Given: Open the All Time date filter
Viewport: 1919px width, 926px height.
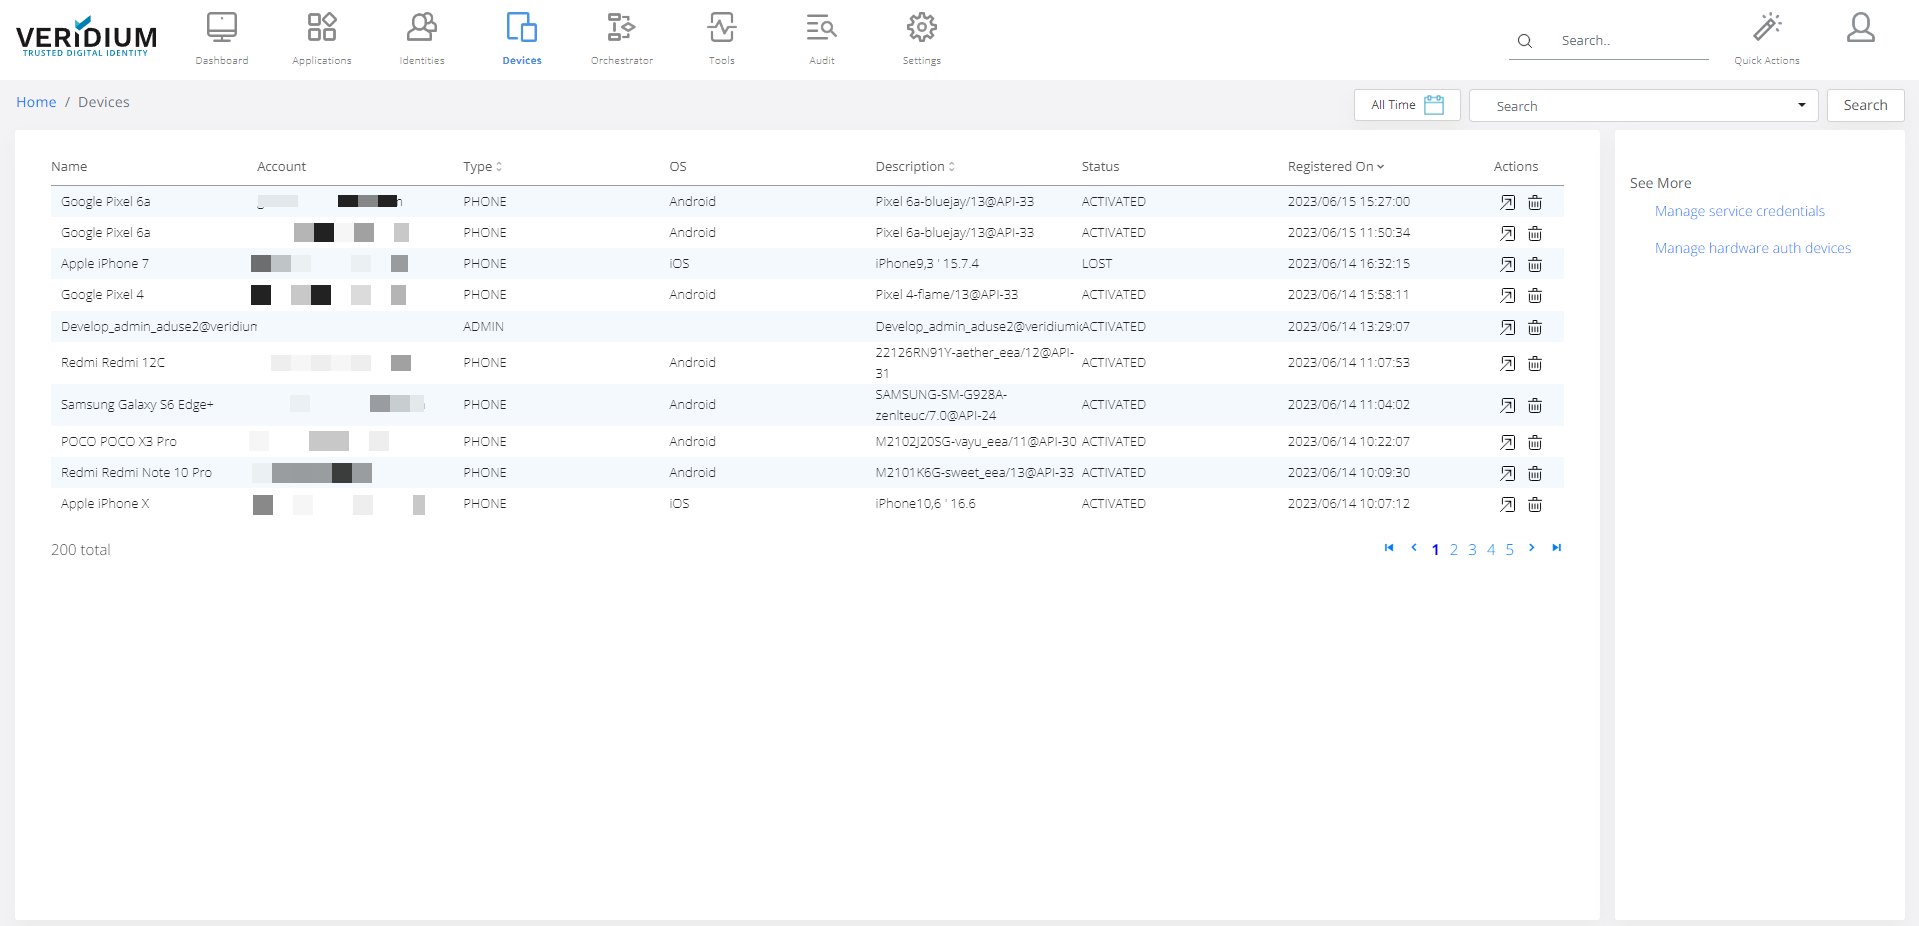Looking at the screenshot, I should (x=1406, y=105).
